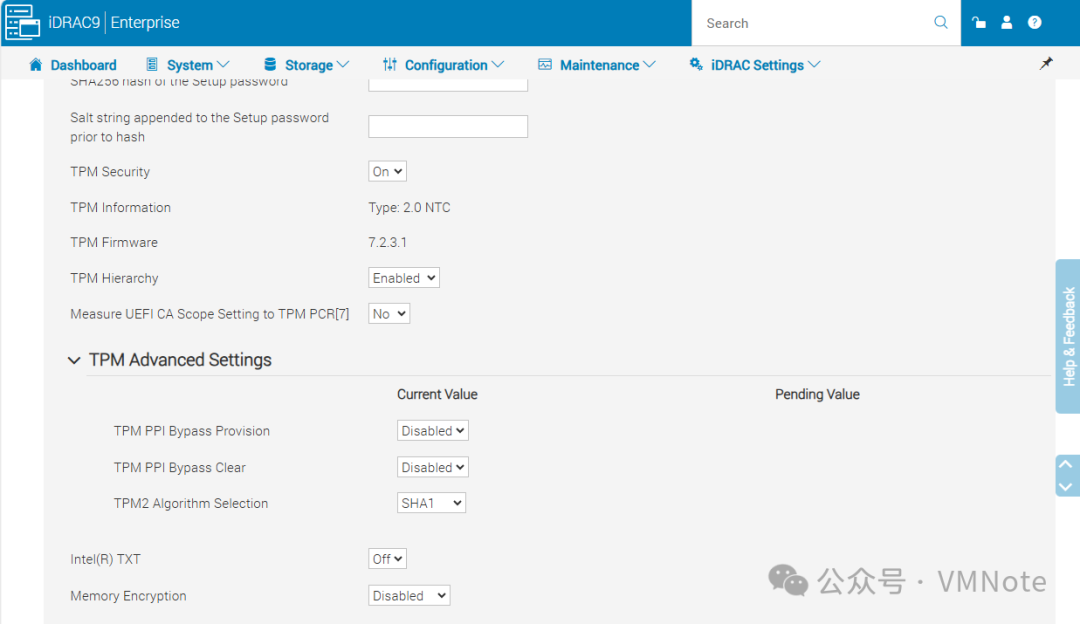
Task: Pin the navigation bar with pushpin icon
Action: (1046, 63)
